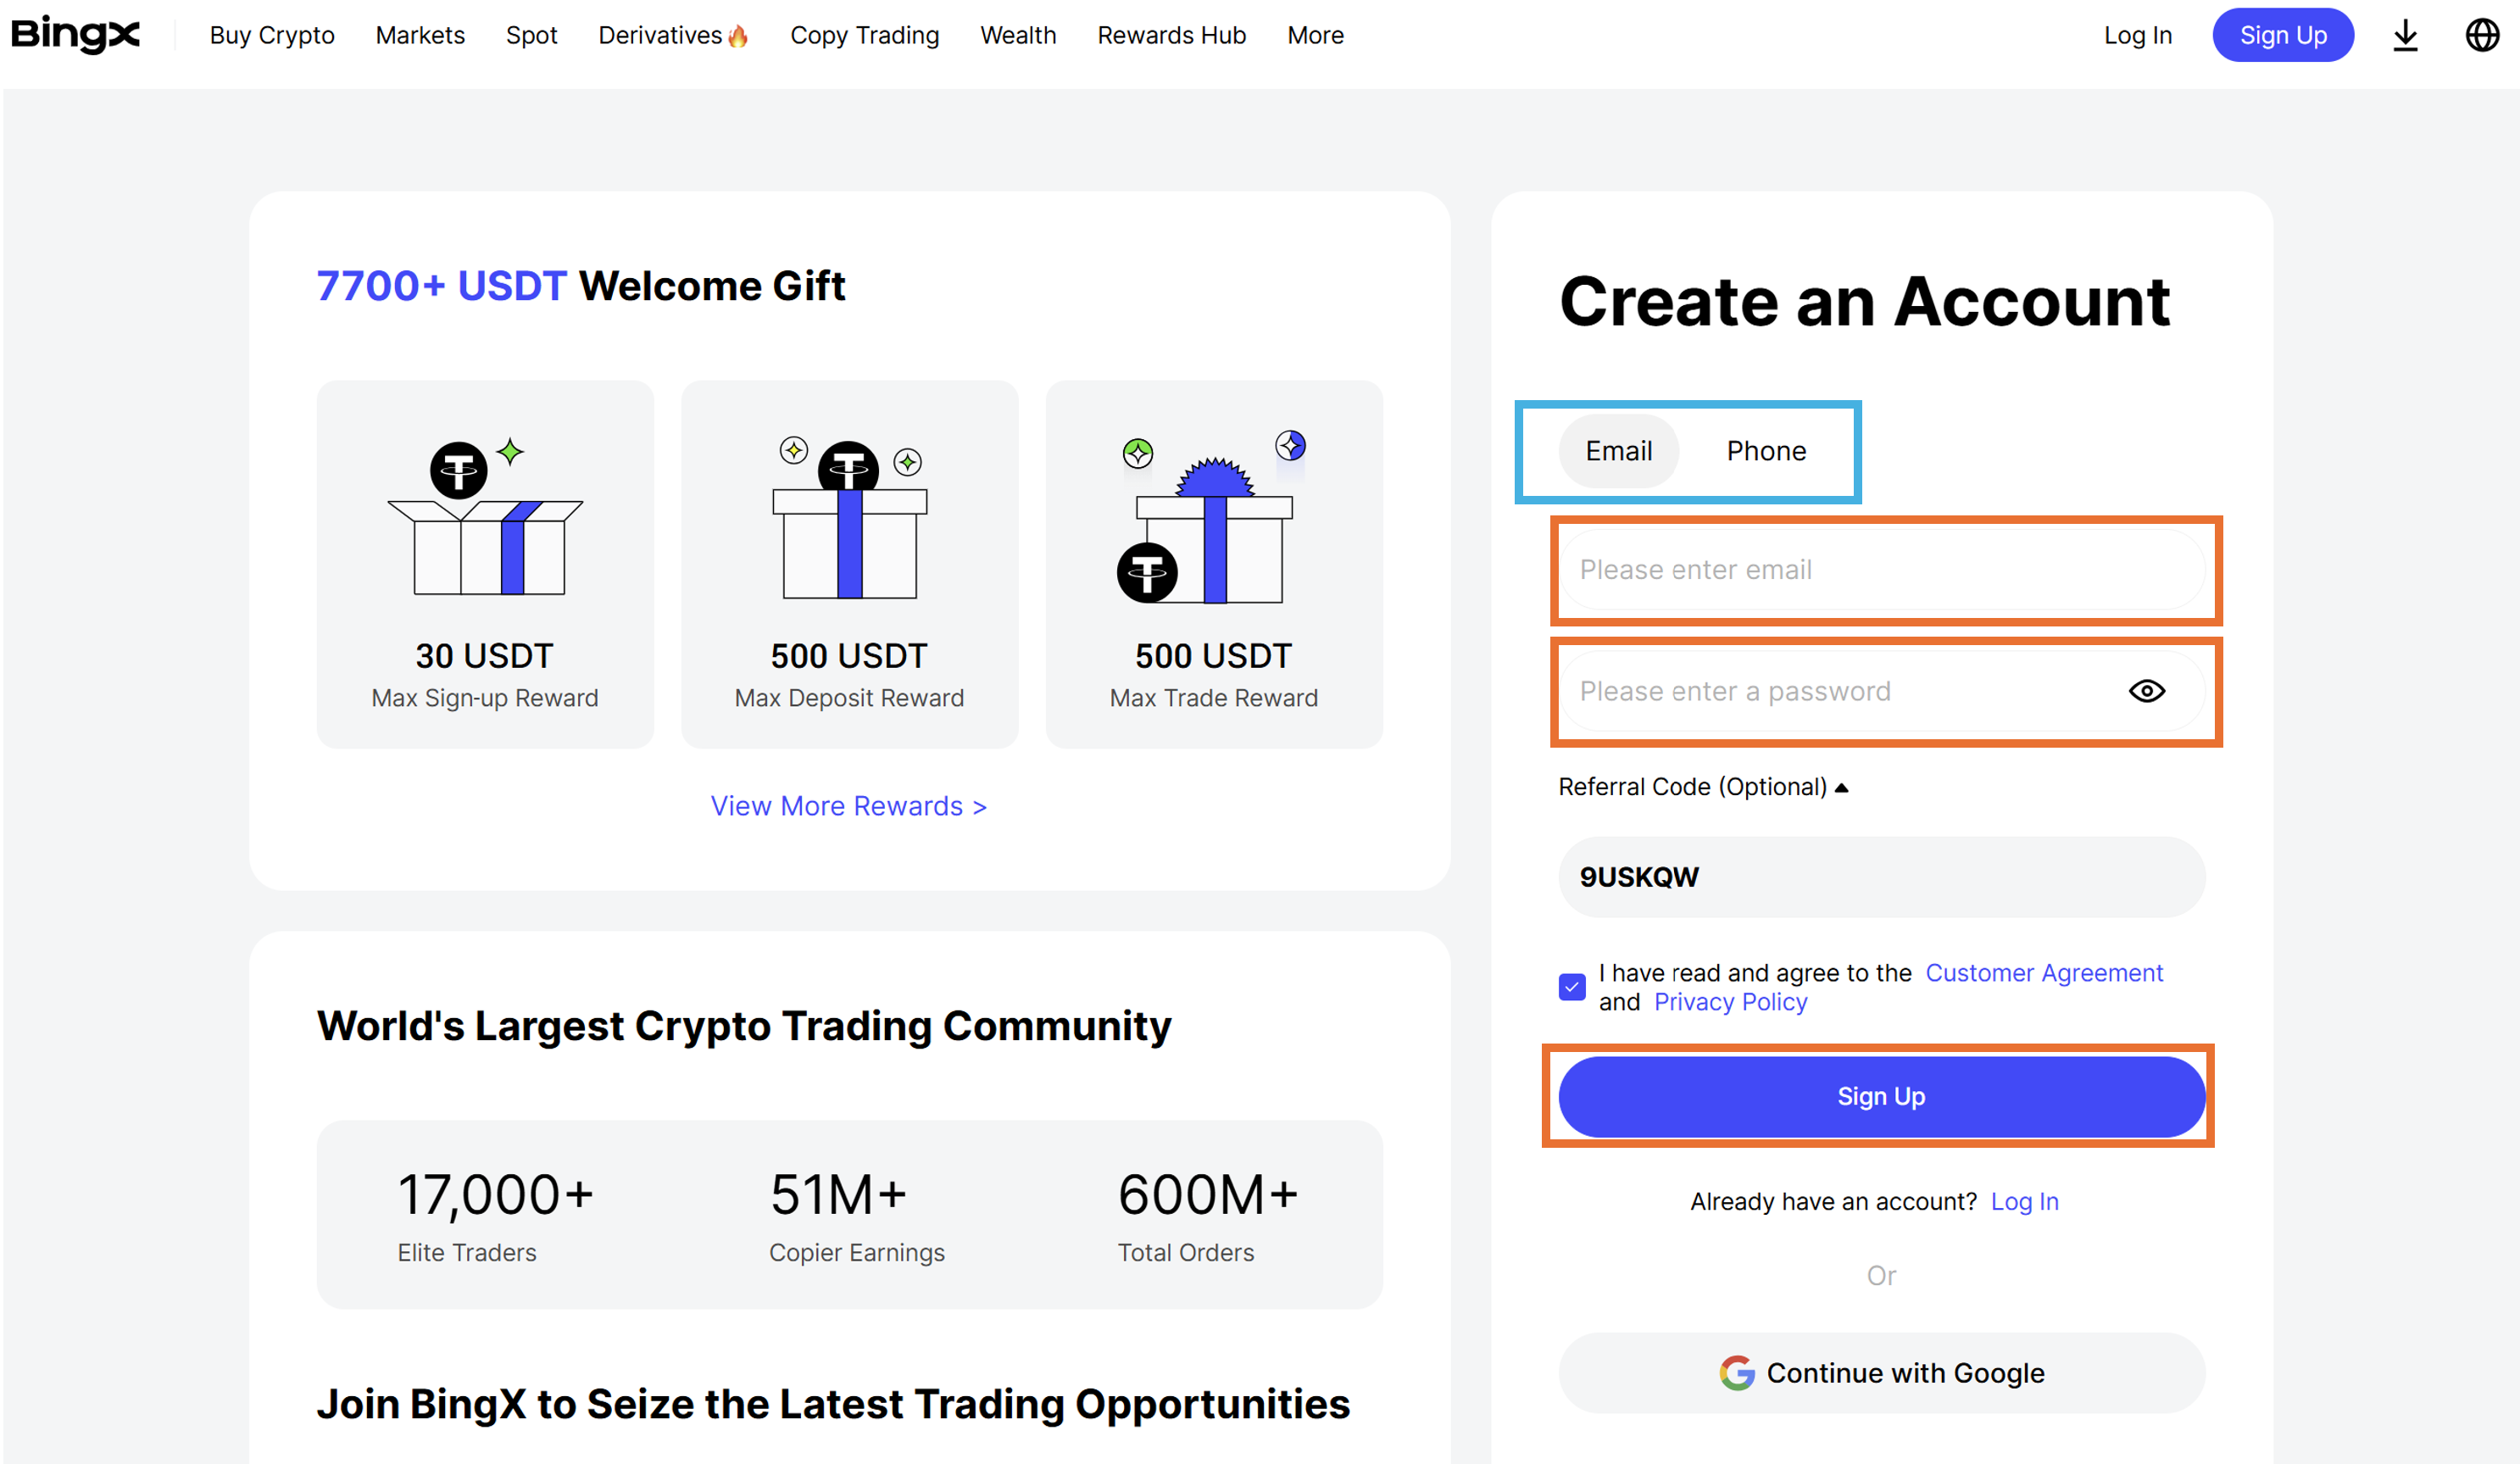
Task: Open the Privacy Policy link
Action: coord(1730,1002)
